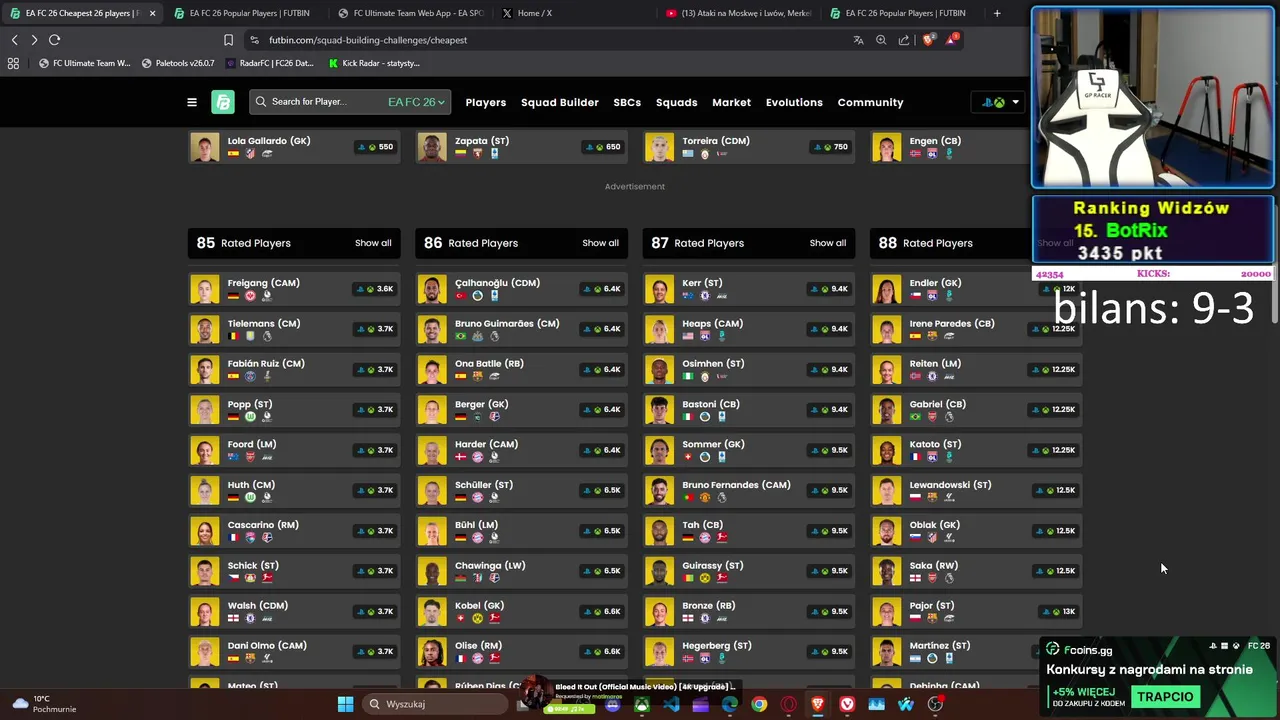Show all 86 Rated Players
Screen dimensions: 1280x720
(600, 243)
